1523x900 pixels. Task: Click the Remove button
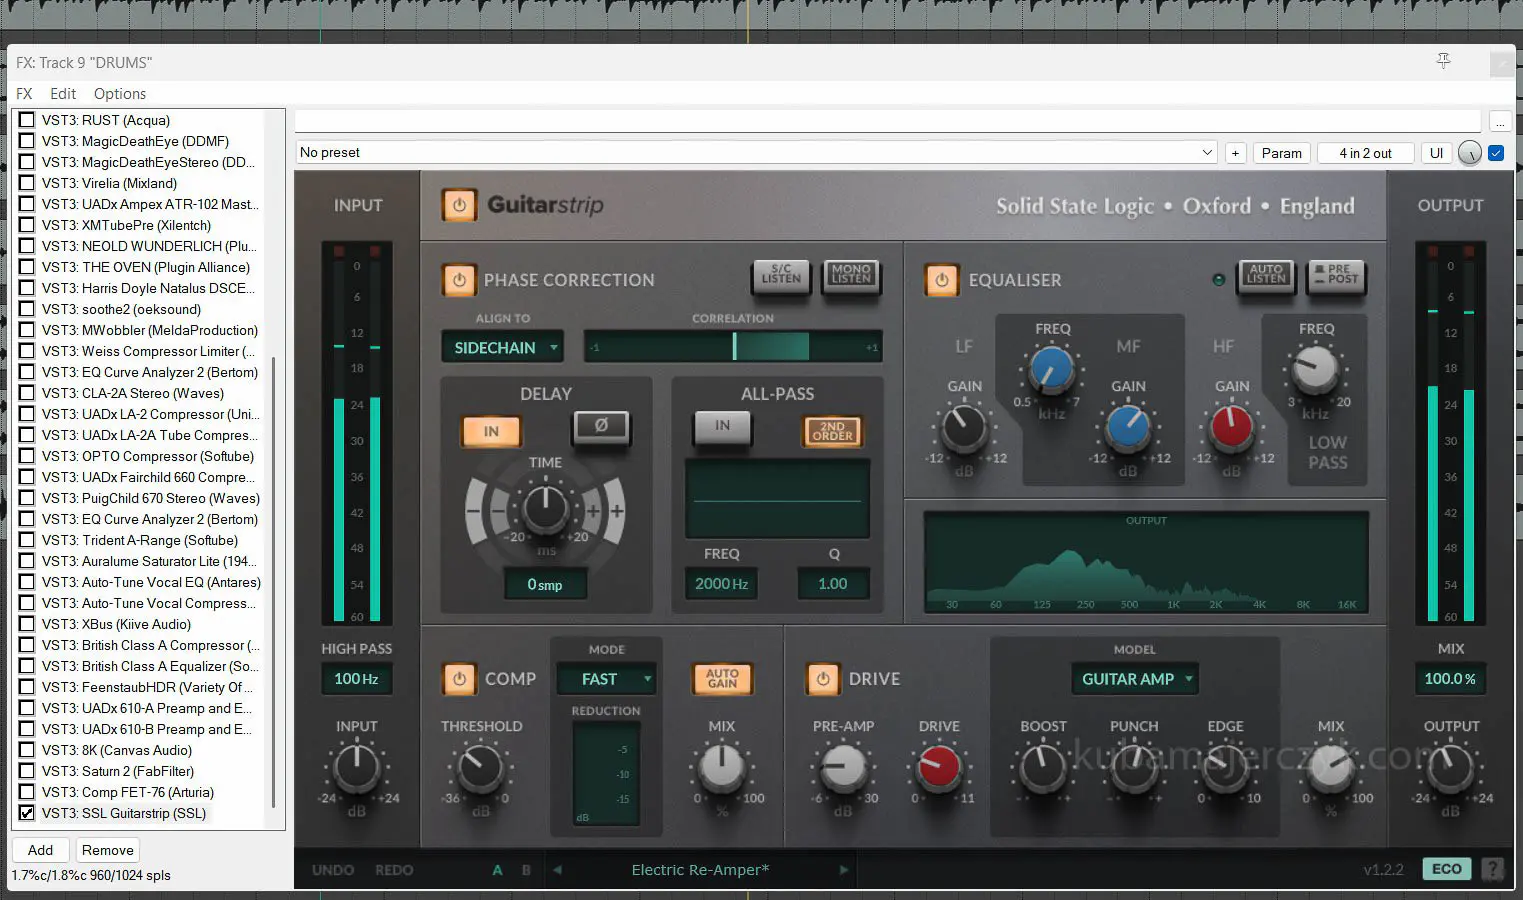[x=107, y=850]
